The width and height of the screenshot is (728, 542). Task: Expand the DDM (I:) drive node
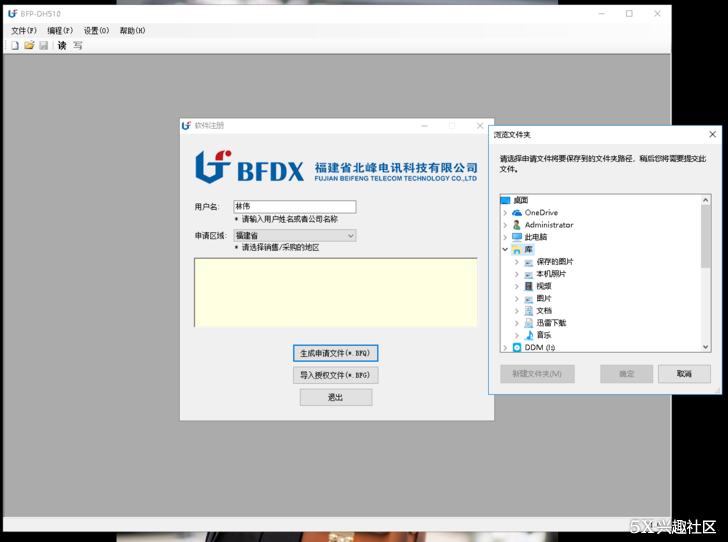pyautogui.click(x=505, y=347)
